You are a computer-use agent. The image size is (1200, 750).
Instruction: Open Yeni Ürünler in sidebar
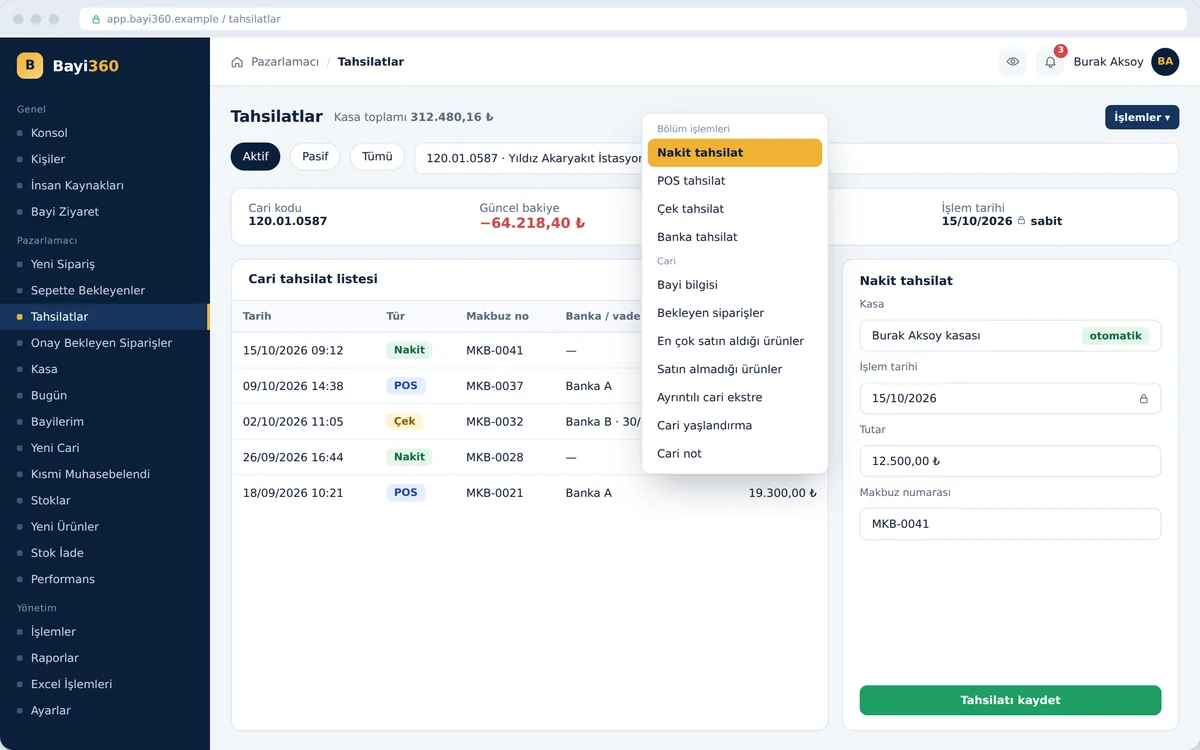[105, 527]
